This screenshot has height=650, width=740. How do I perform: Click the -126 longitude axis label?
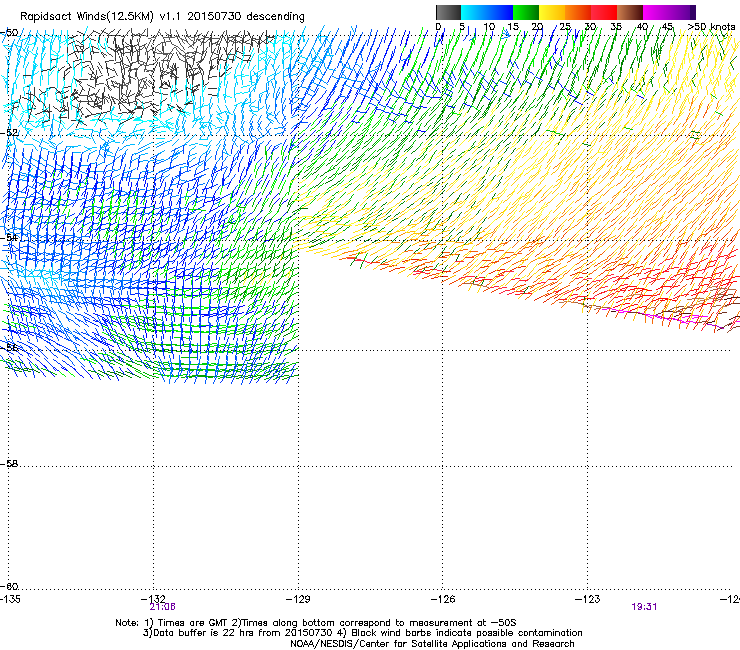coord(443,599)
